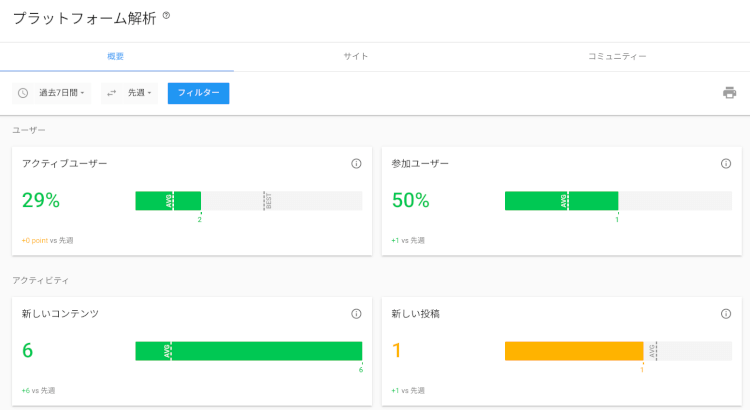Click the green アクティブユーザー progress bar
Image resolution: width=750 pixels, height=410 pixels.
tap(168, 201)
